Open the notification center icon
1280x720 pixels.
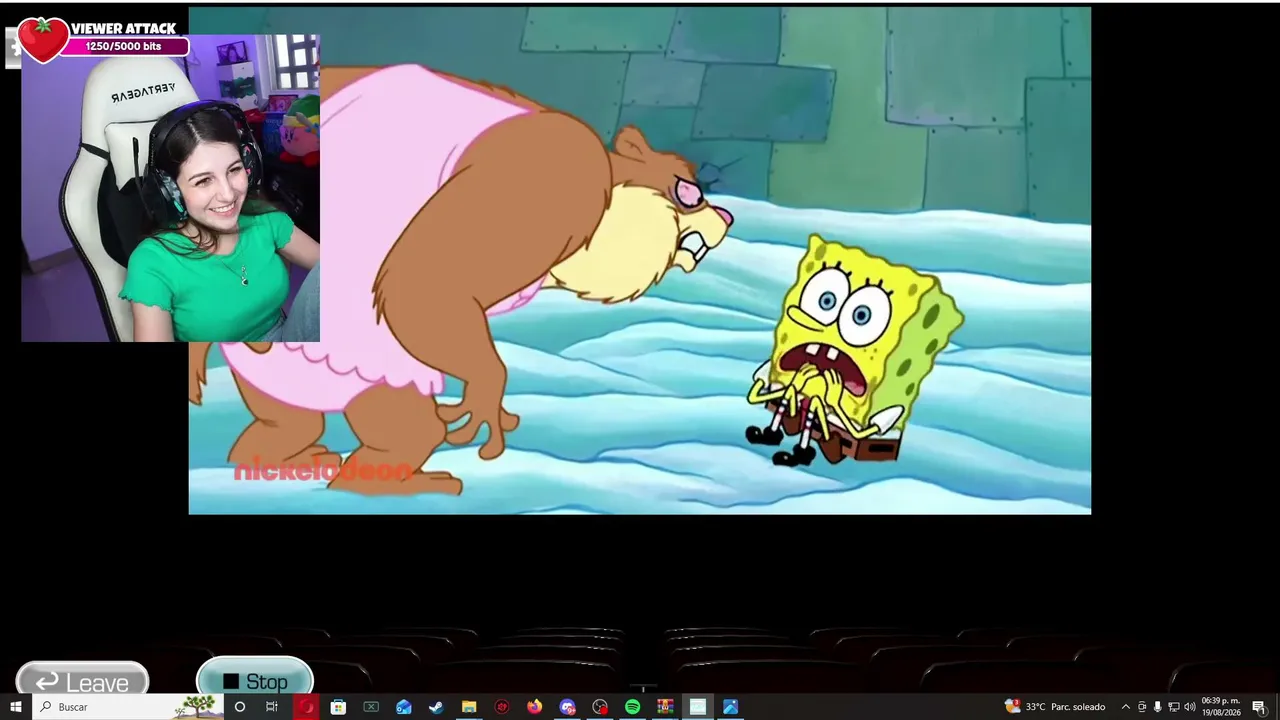pyautogui.click(x=1259, y=707)
